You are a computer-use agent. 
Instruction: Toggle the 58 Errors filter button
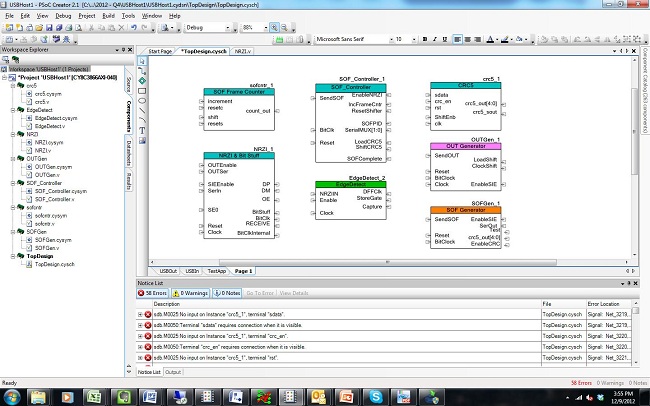tap(152, 293)
